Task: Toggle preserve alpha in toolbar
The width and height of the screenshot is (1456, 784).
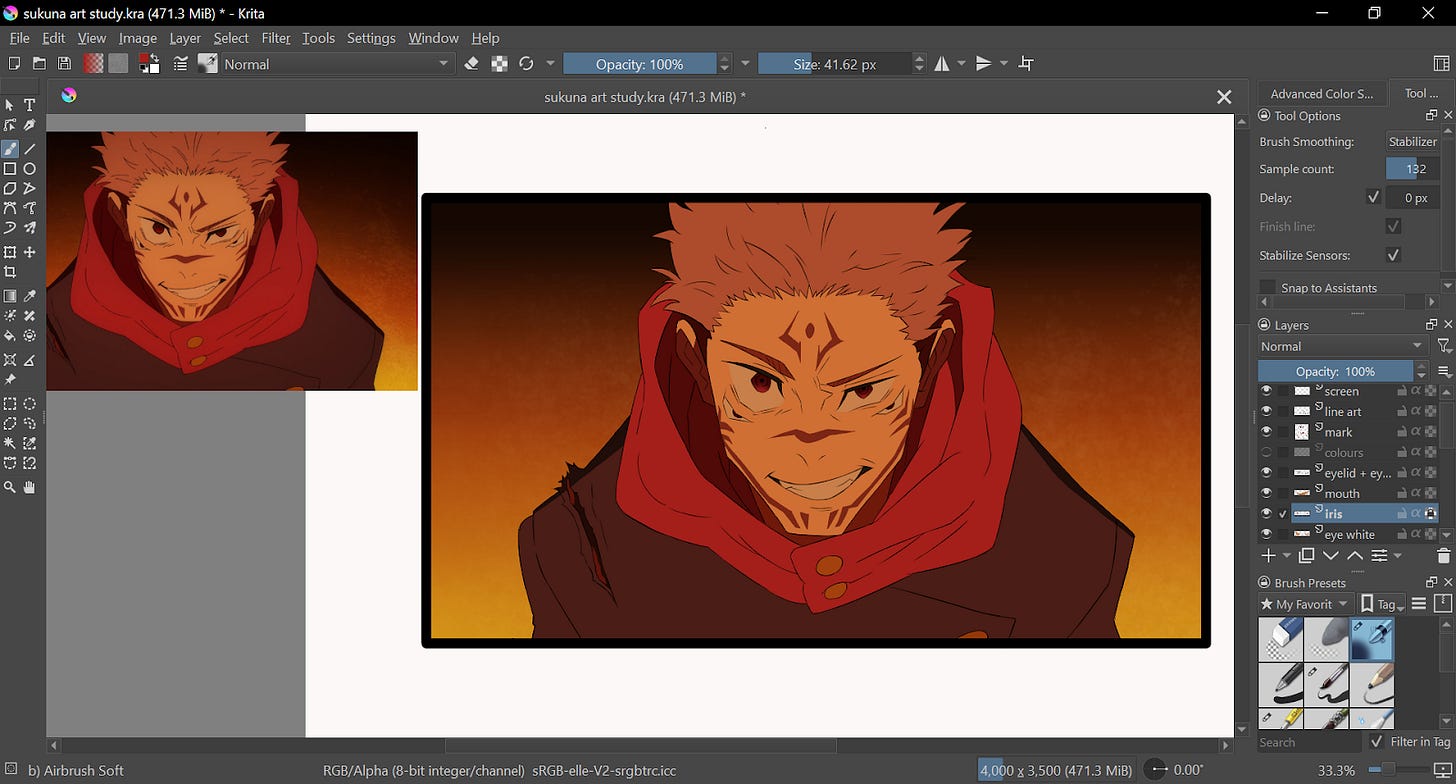Action: (x=499, y=64)
